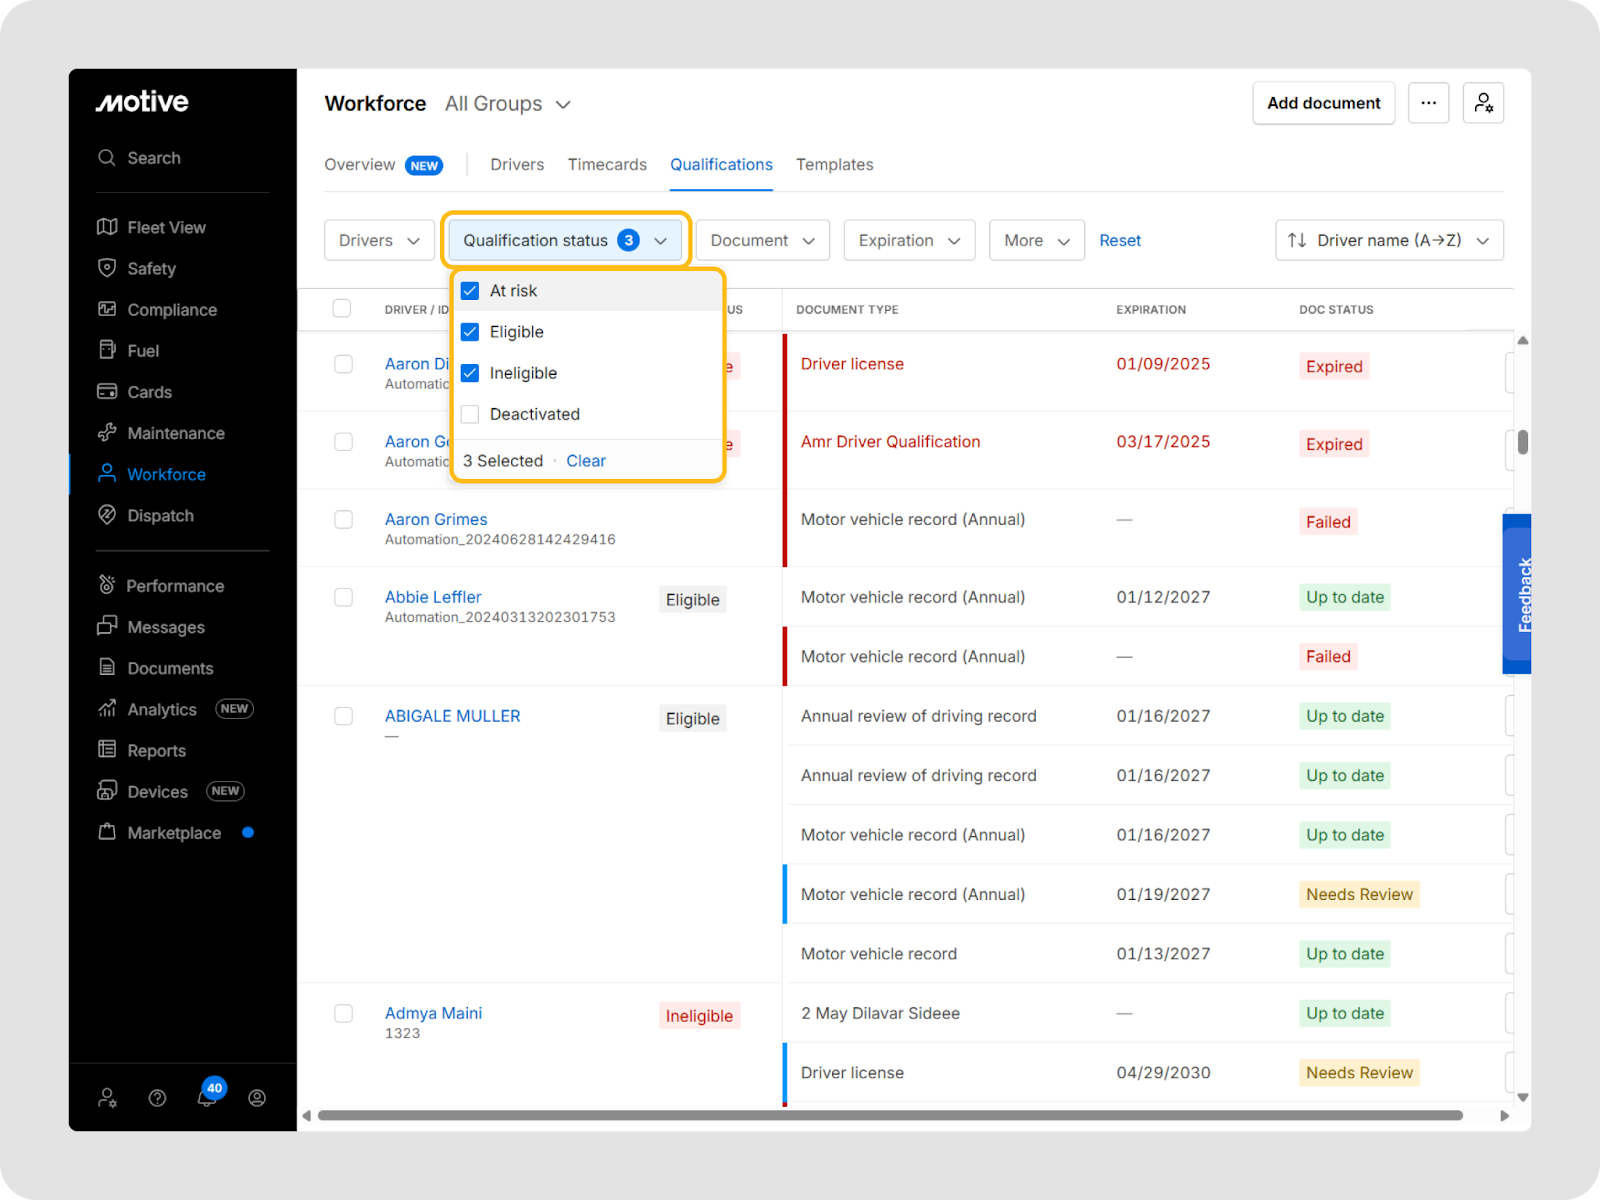Click the Add document button

click(1322, 103)
